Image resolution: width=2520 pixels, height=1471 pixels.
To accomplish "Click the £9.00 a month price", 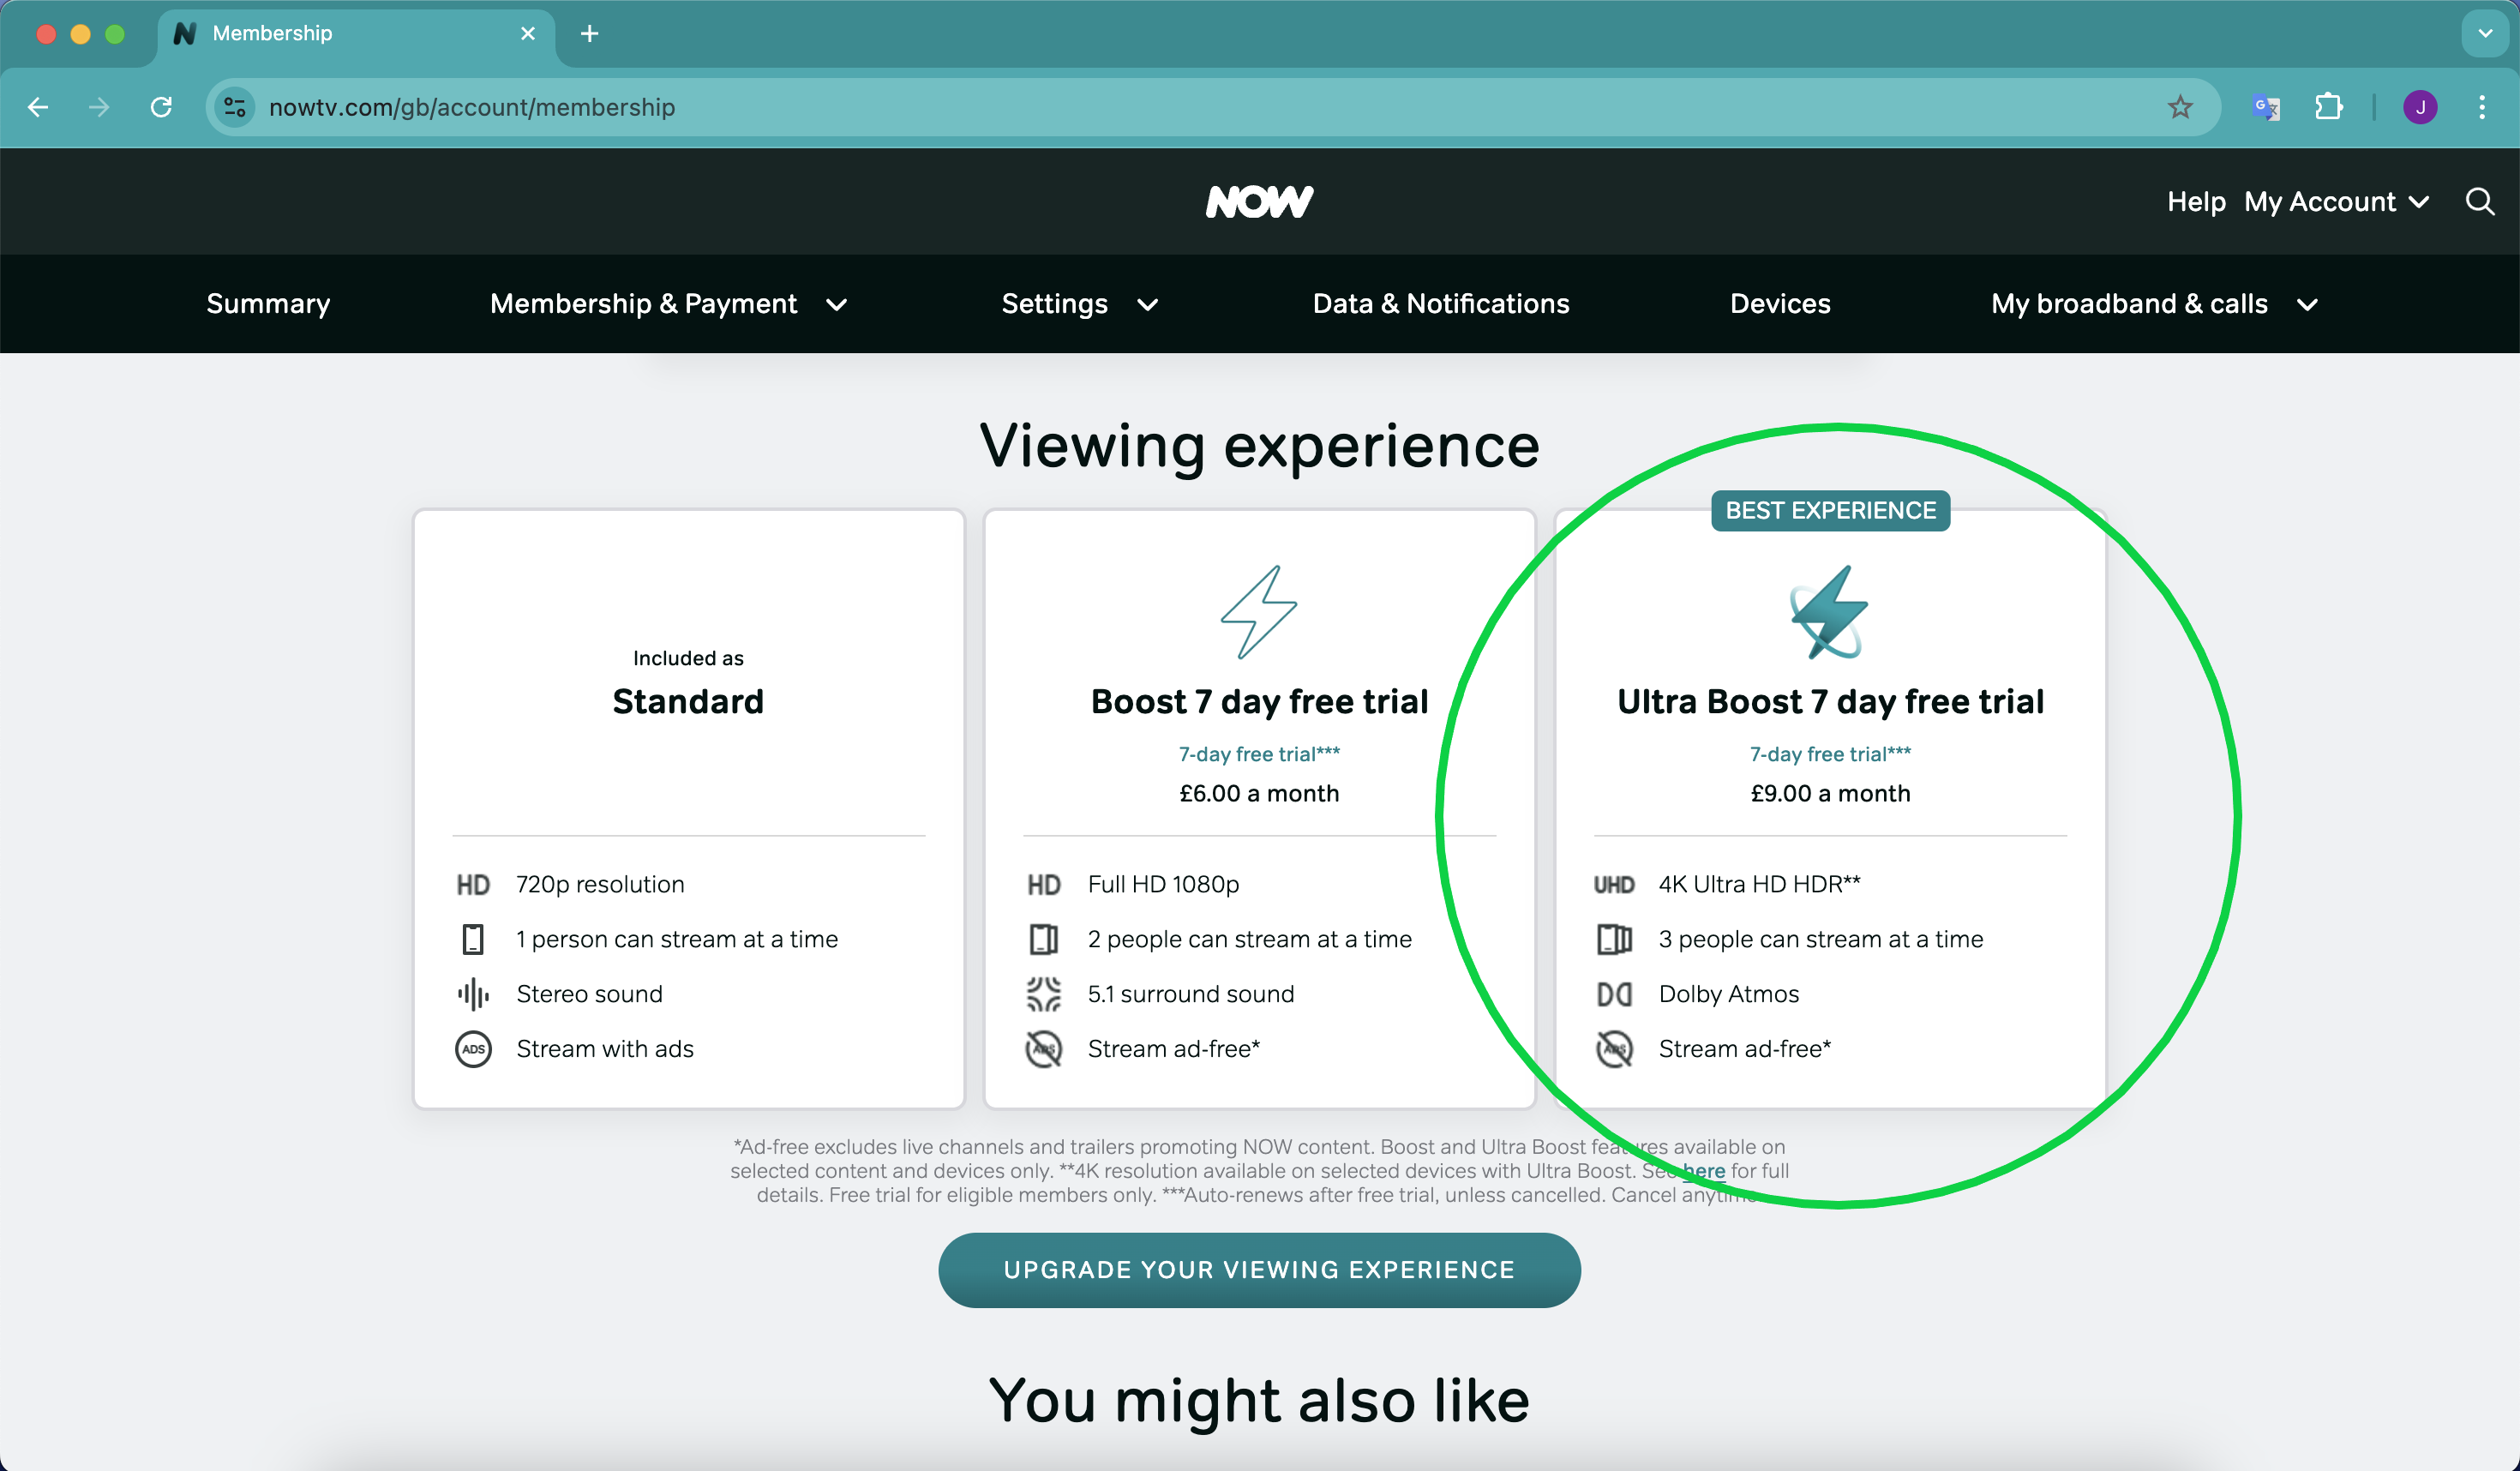I will pos(1830,794).
